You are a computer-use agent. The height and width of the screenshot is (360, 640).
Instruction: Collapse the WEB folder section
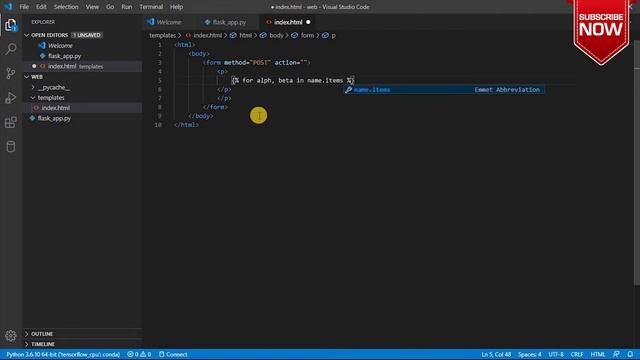click(x=37, y=77)
